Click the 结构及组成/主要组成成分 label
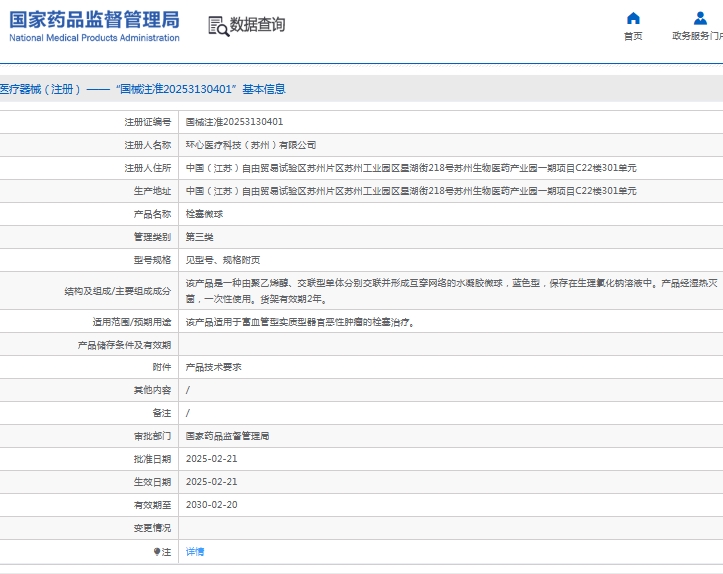Screen dimensions: 723x574 (x=118, y=291)
